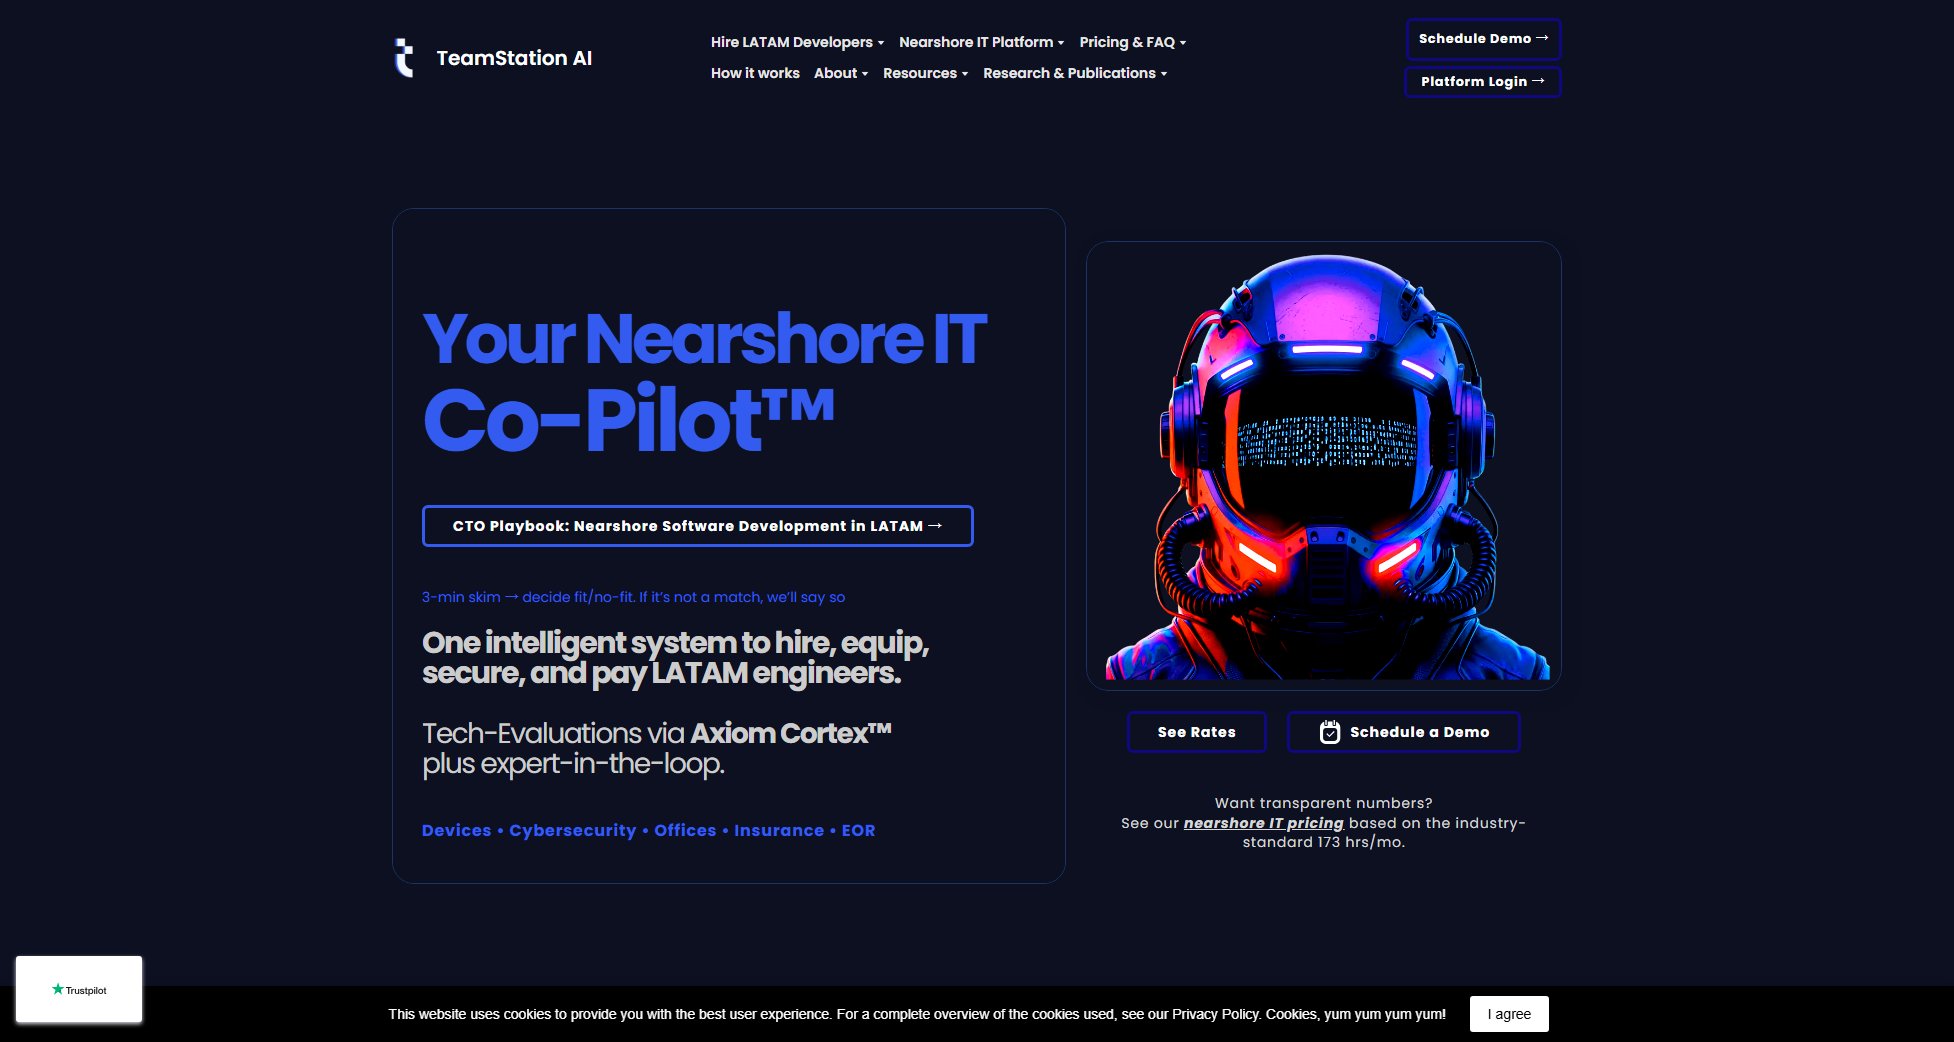Click the Trustpilot star icon
The width and height of the screenshot is (1954, 1042).
[57, 989]
